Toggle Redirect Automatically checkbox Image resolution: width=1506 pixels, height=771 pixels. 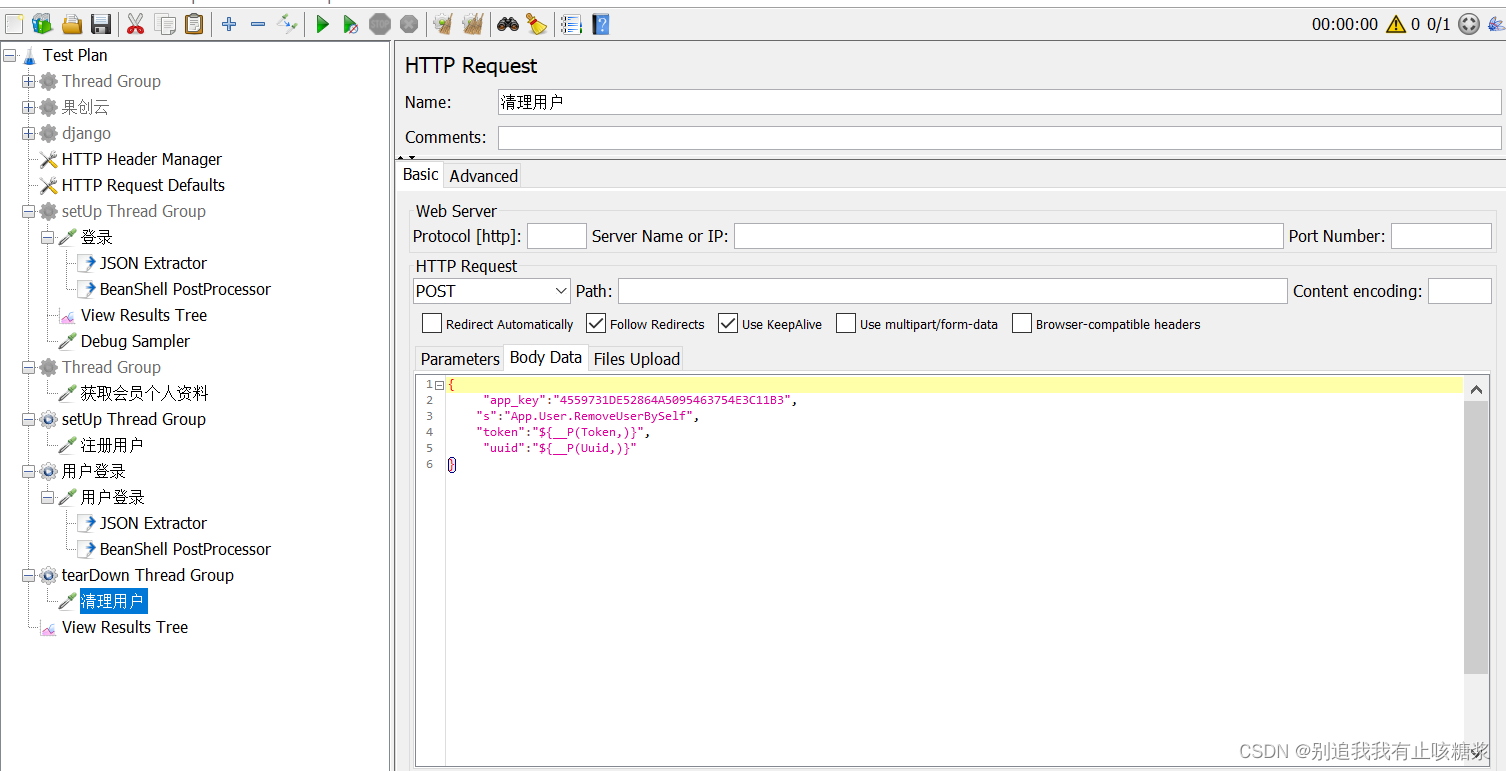coord(432,323)
